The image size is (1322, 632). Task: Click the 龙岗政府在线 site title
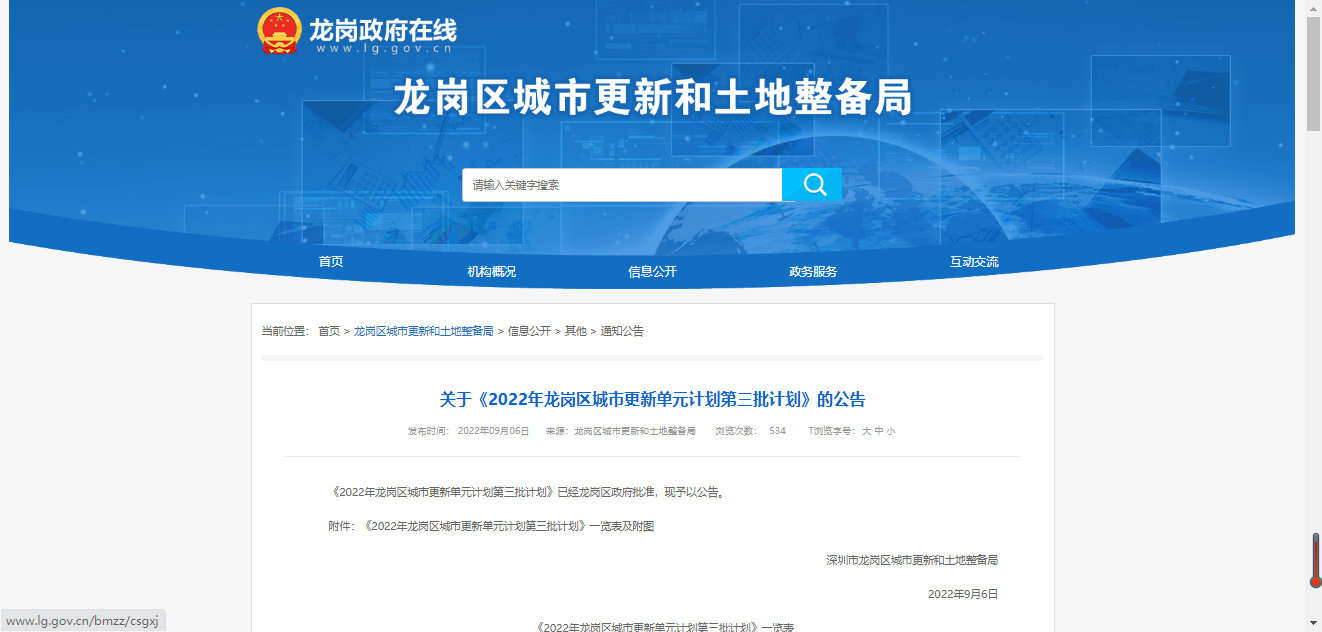(x=382, y=29)
